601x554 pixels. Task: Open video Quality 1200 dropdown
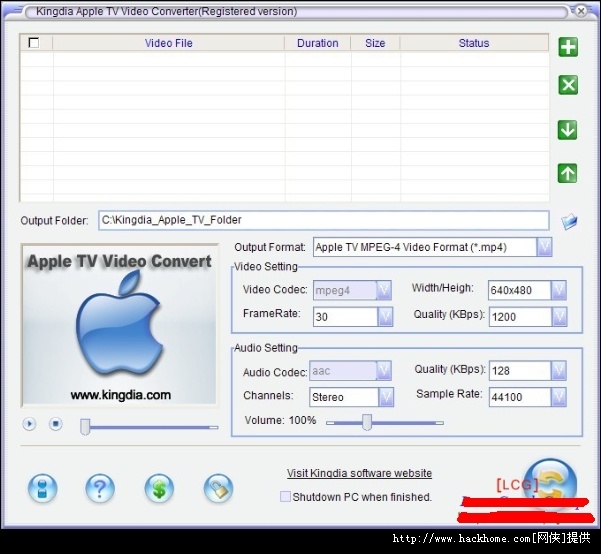tap(559, 317)
